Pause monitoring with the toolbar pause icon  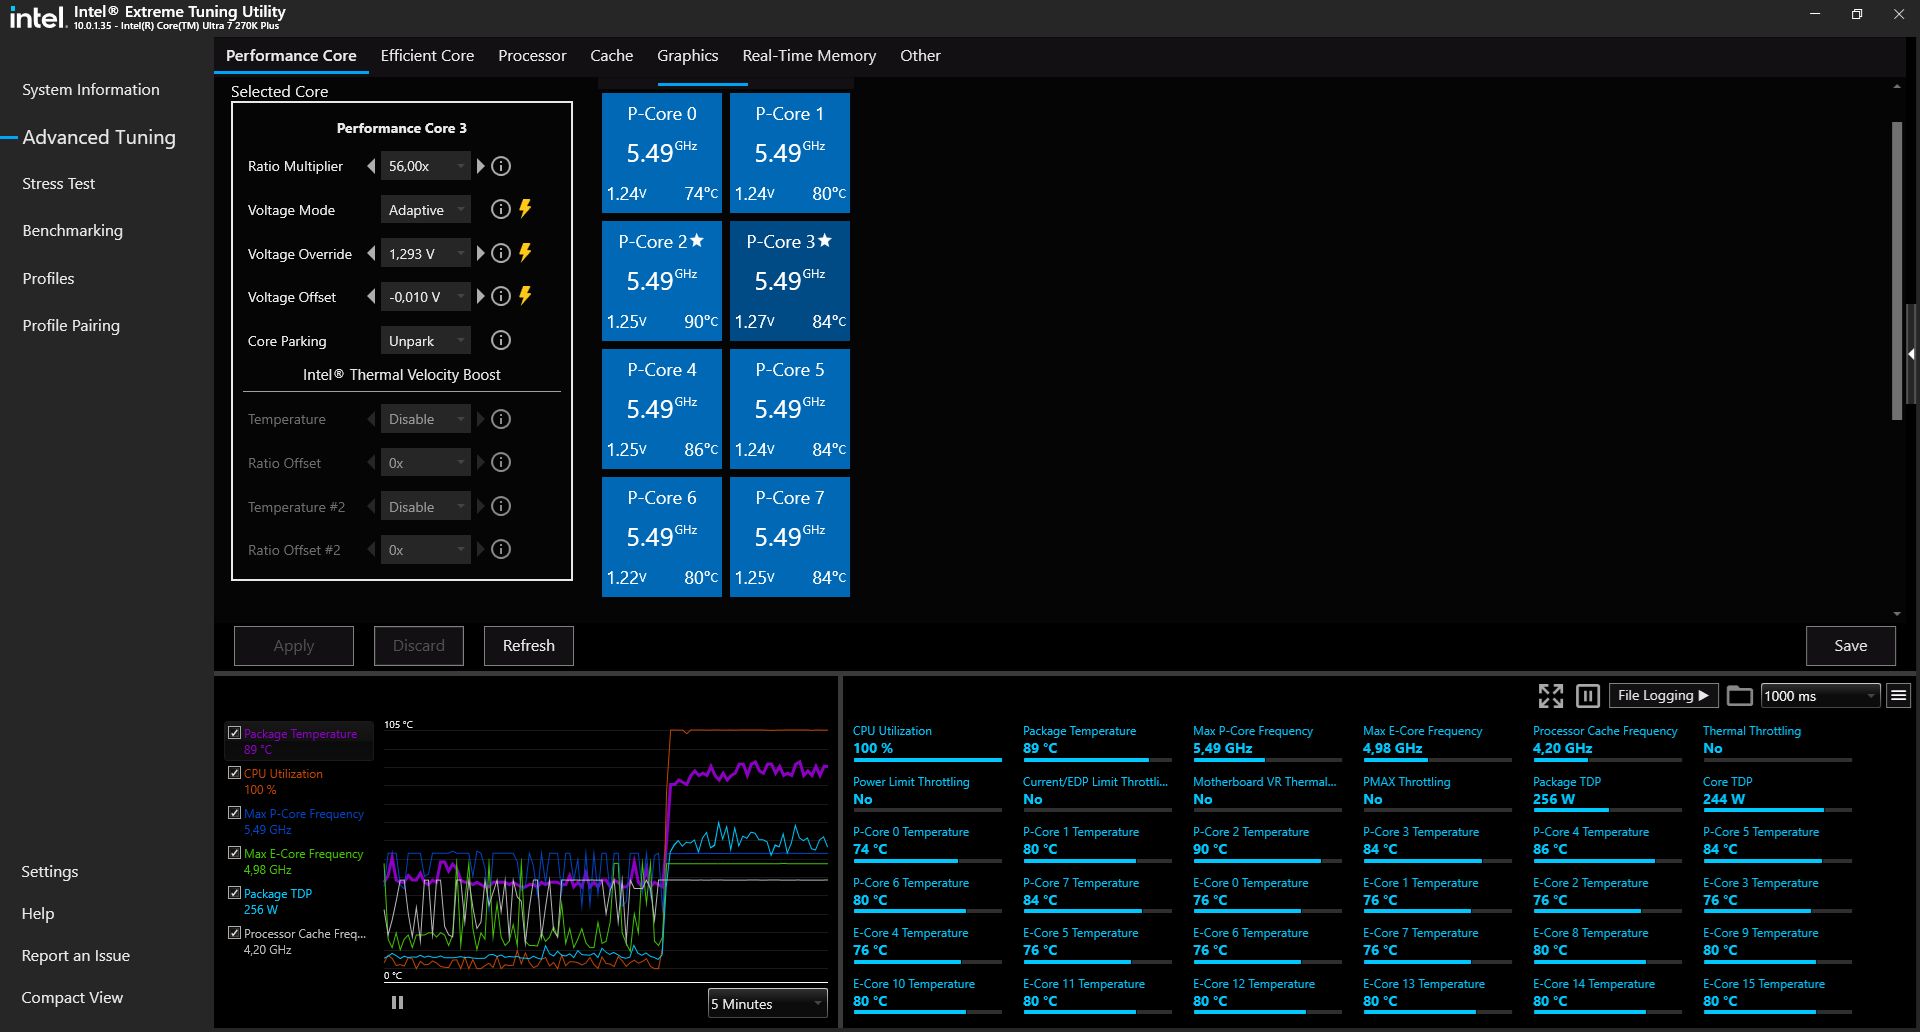tap(1587, 696)
